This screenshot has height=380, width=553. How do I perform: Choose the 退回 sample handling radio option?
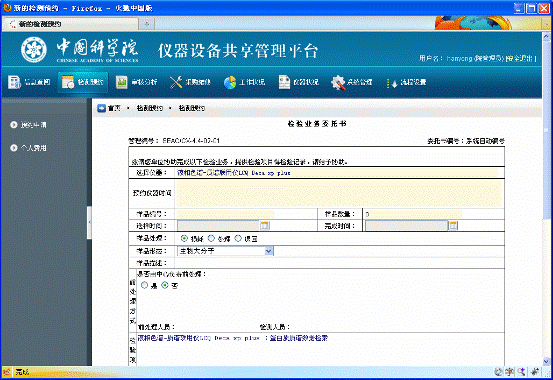[x=238, y=239]
